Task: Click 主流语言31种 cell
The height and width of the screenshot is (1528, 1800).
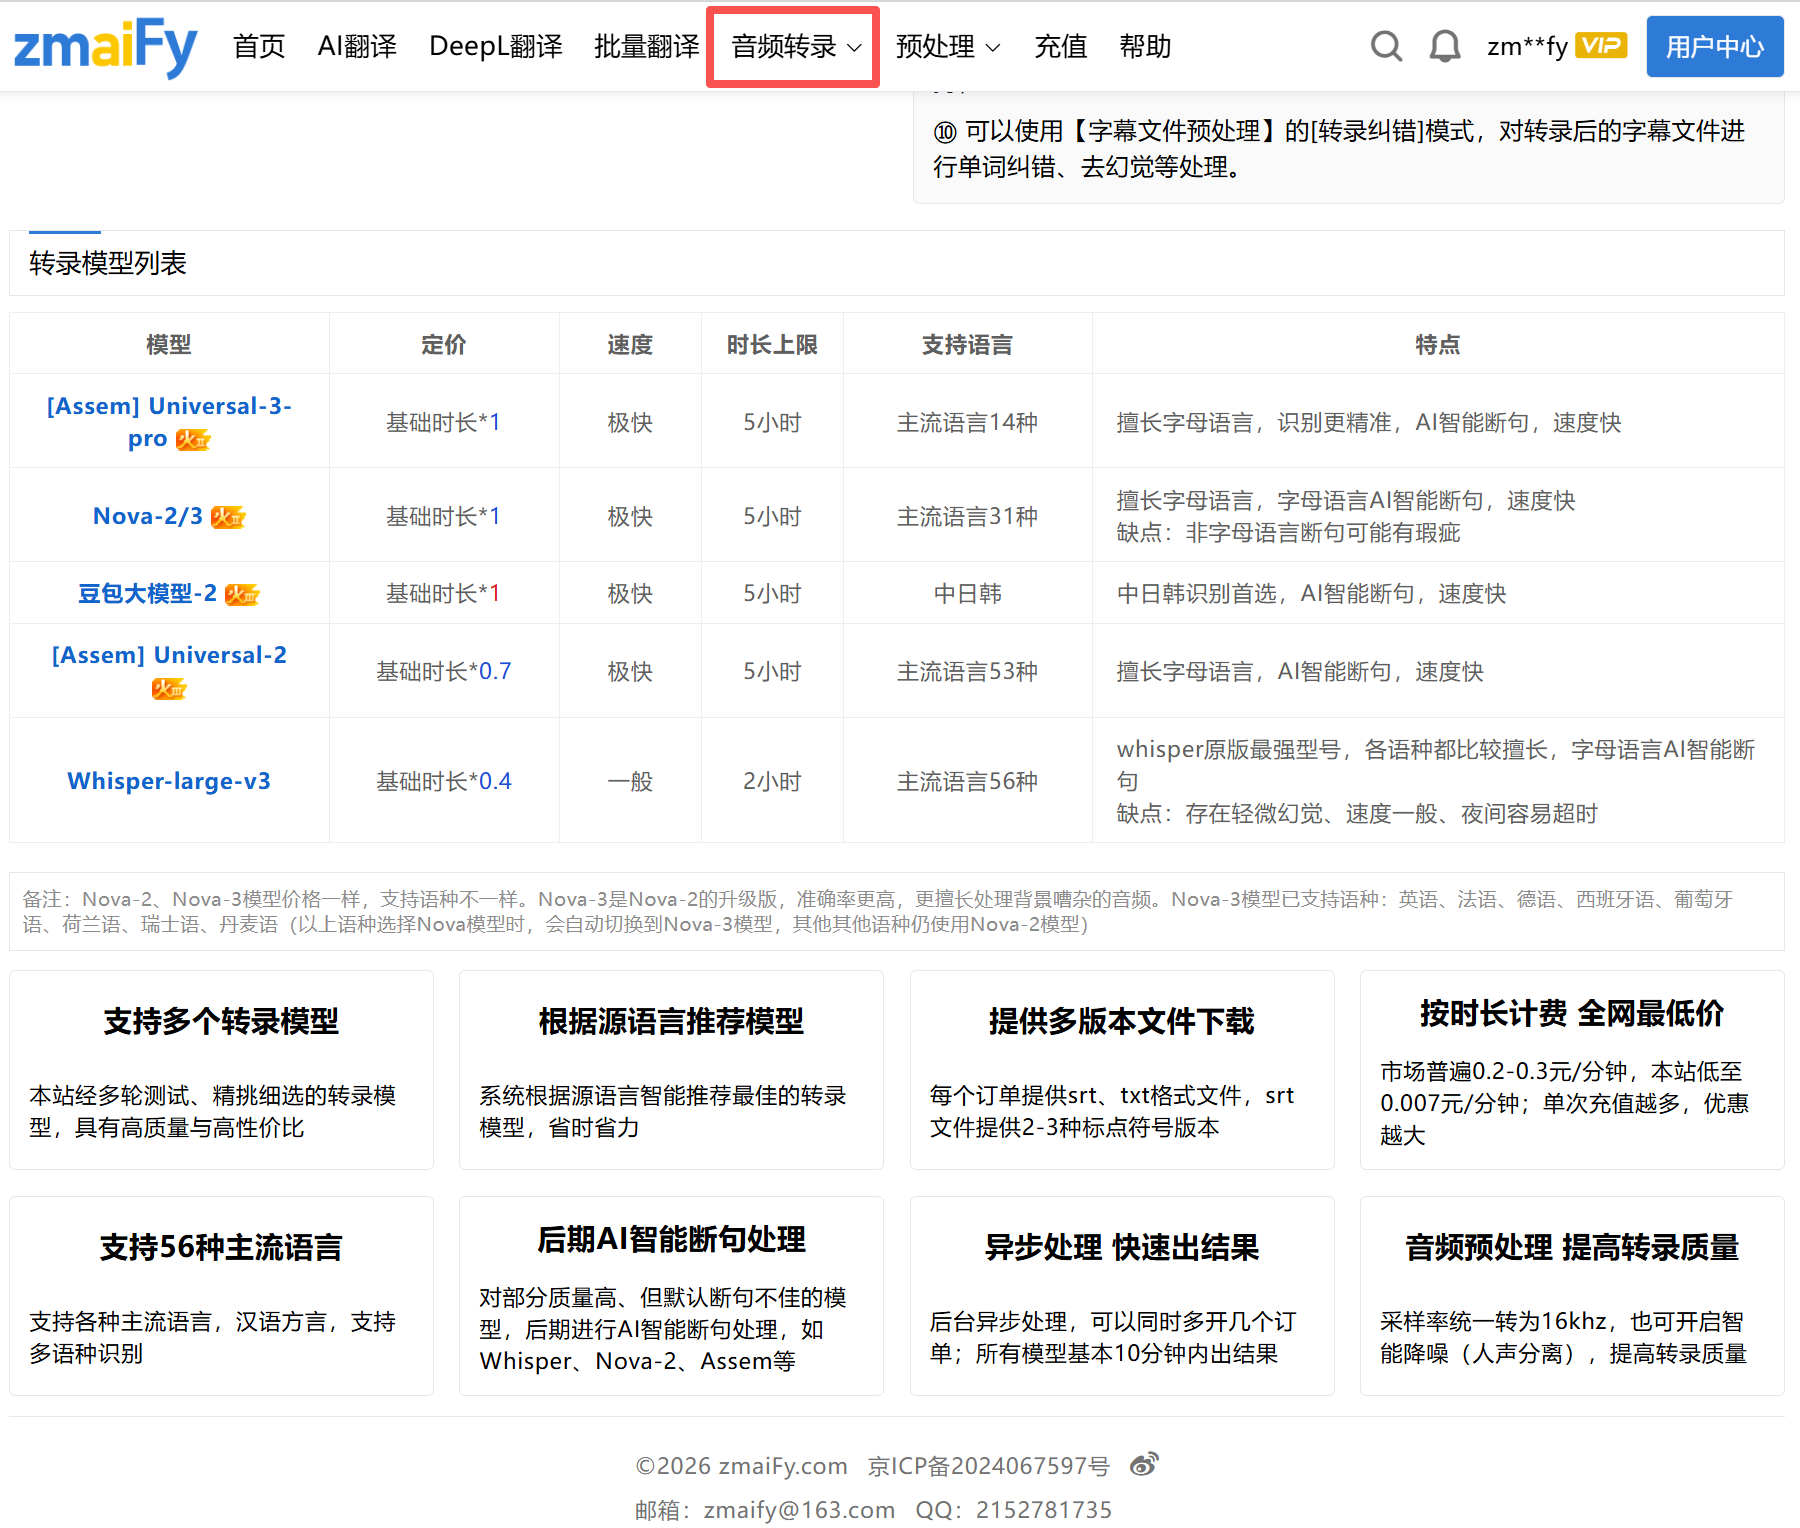Action: (x=967, y=516)
